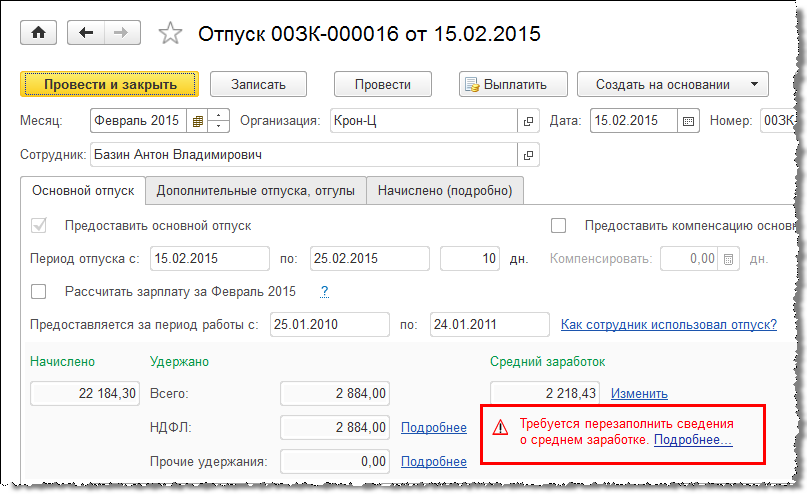
Task: Click the vacation days count field 10
Action: click(x=470, y=259)
